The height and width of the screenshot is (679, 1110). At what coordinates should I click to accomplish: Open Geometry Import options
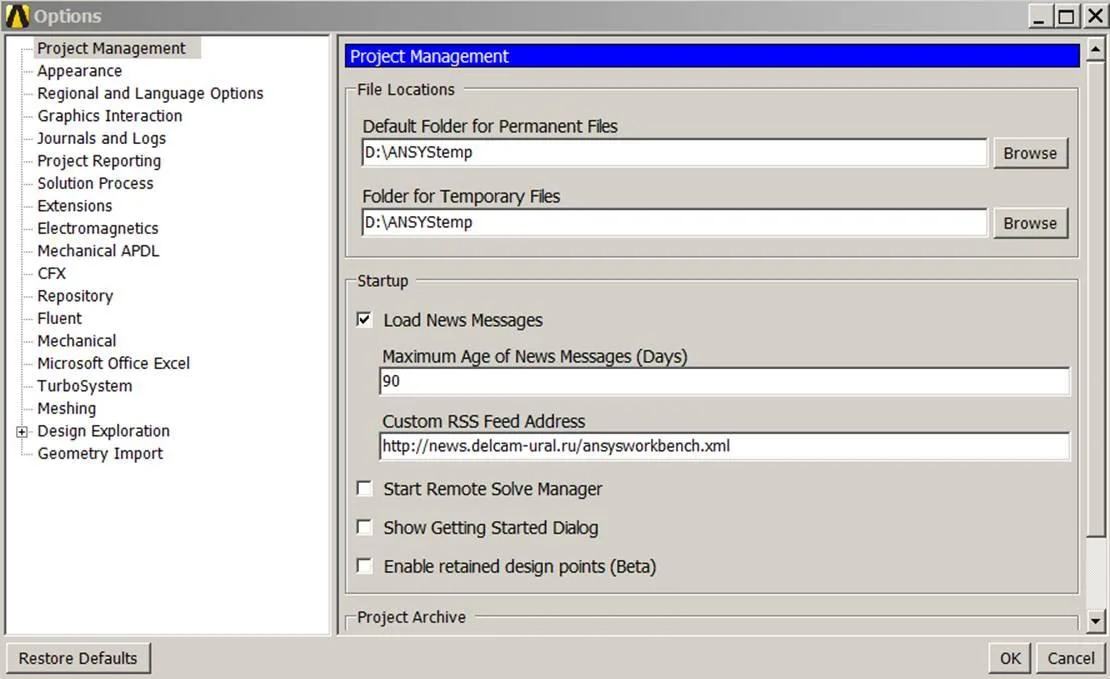[100, 454]
